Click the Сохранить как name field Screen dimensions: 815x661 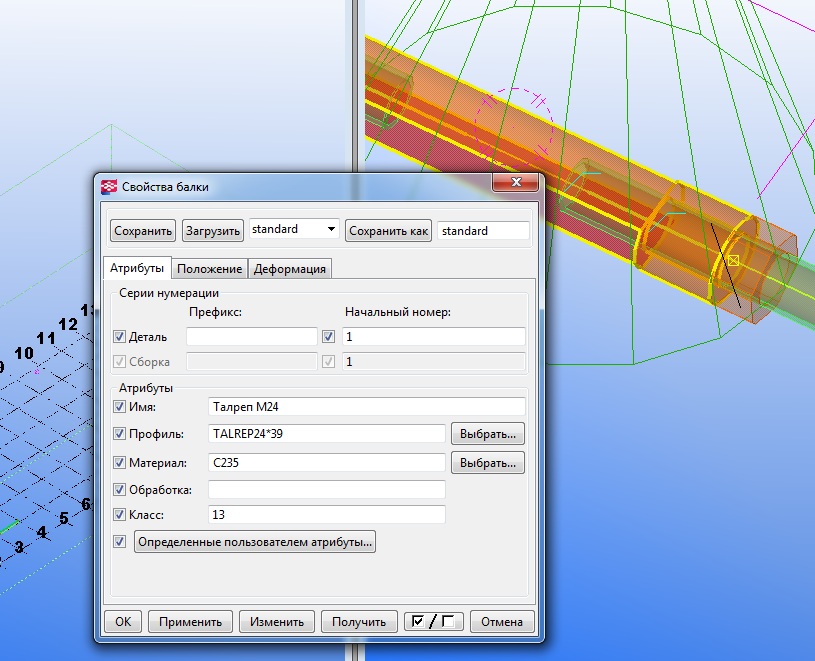coord(483,231)
